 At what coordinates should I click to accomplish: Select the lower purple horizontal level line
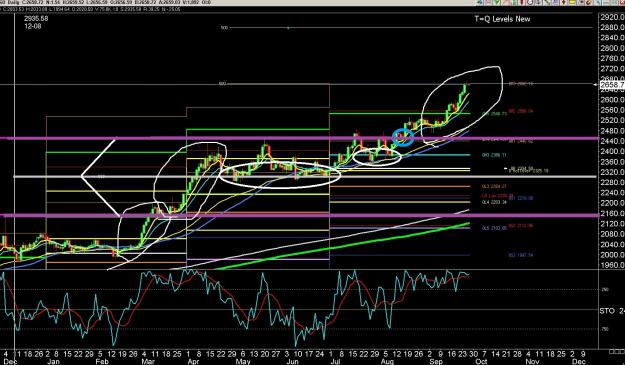pos(299,216)
